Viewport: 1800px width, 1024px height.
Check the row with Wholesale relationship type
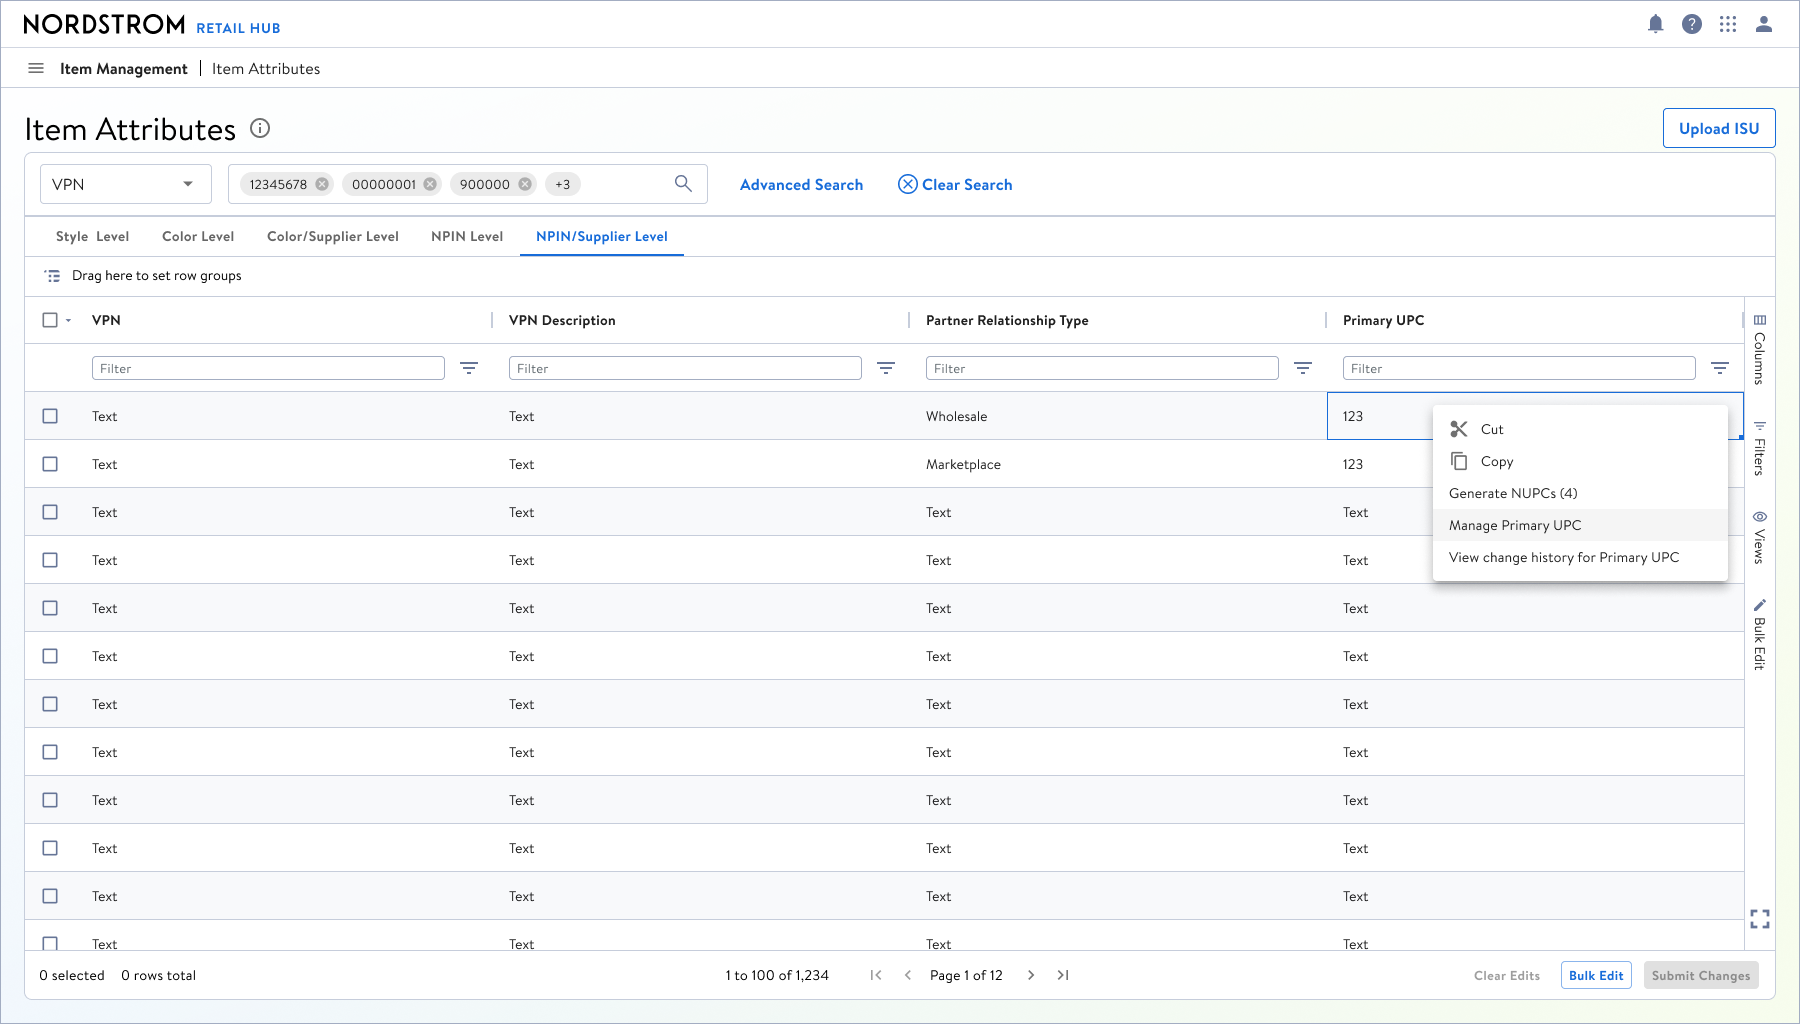50,416
